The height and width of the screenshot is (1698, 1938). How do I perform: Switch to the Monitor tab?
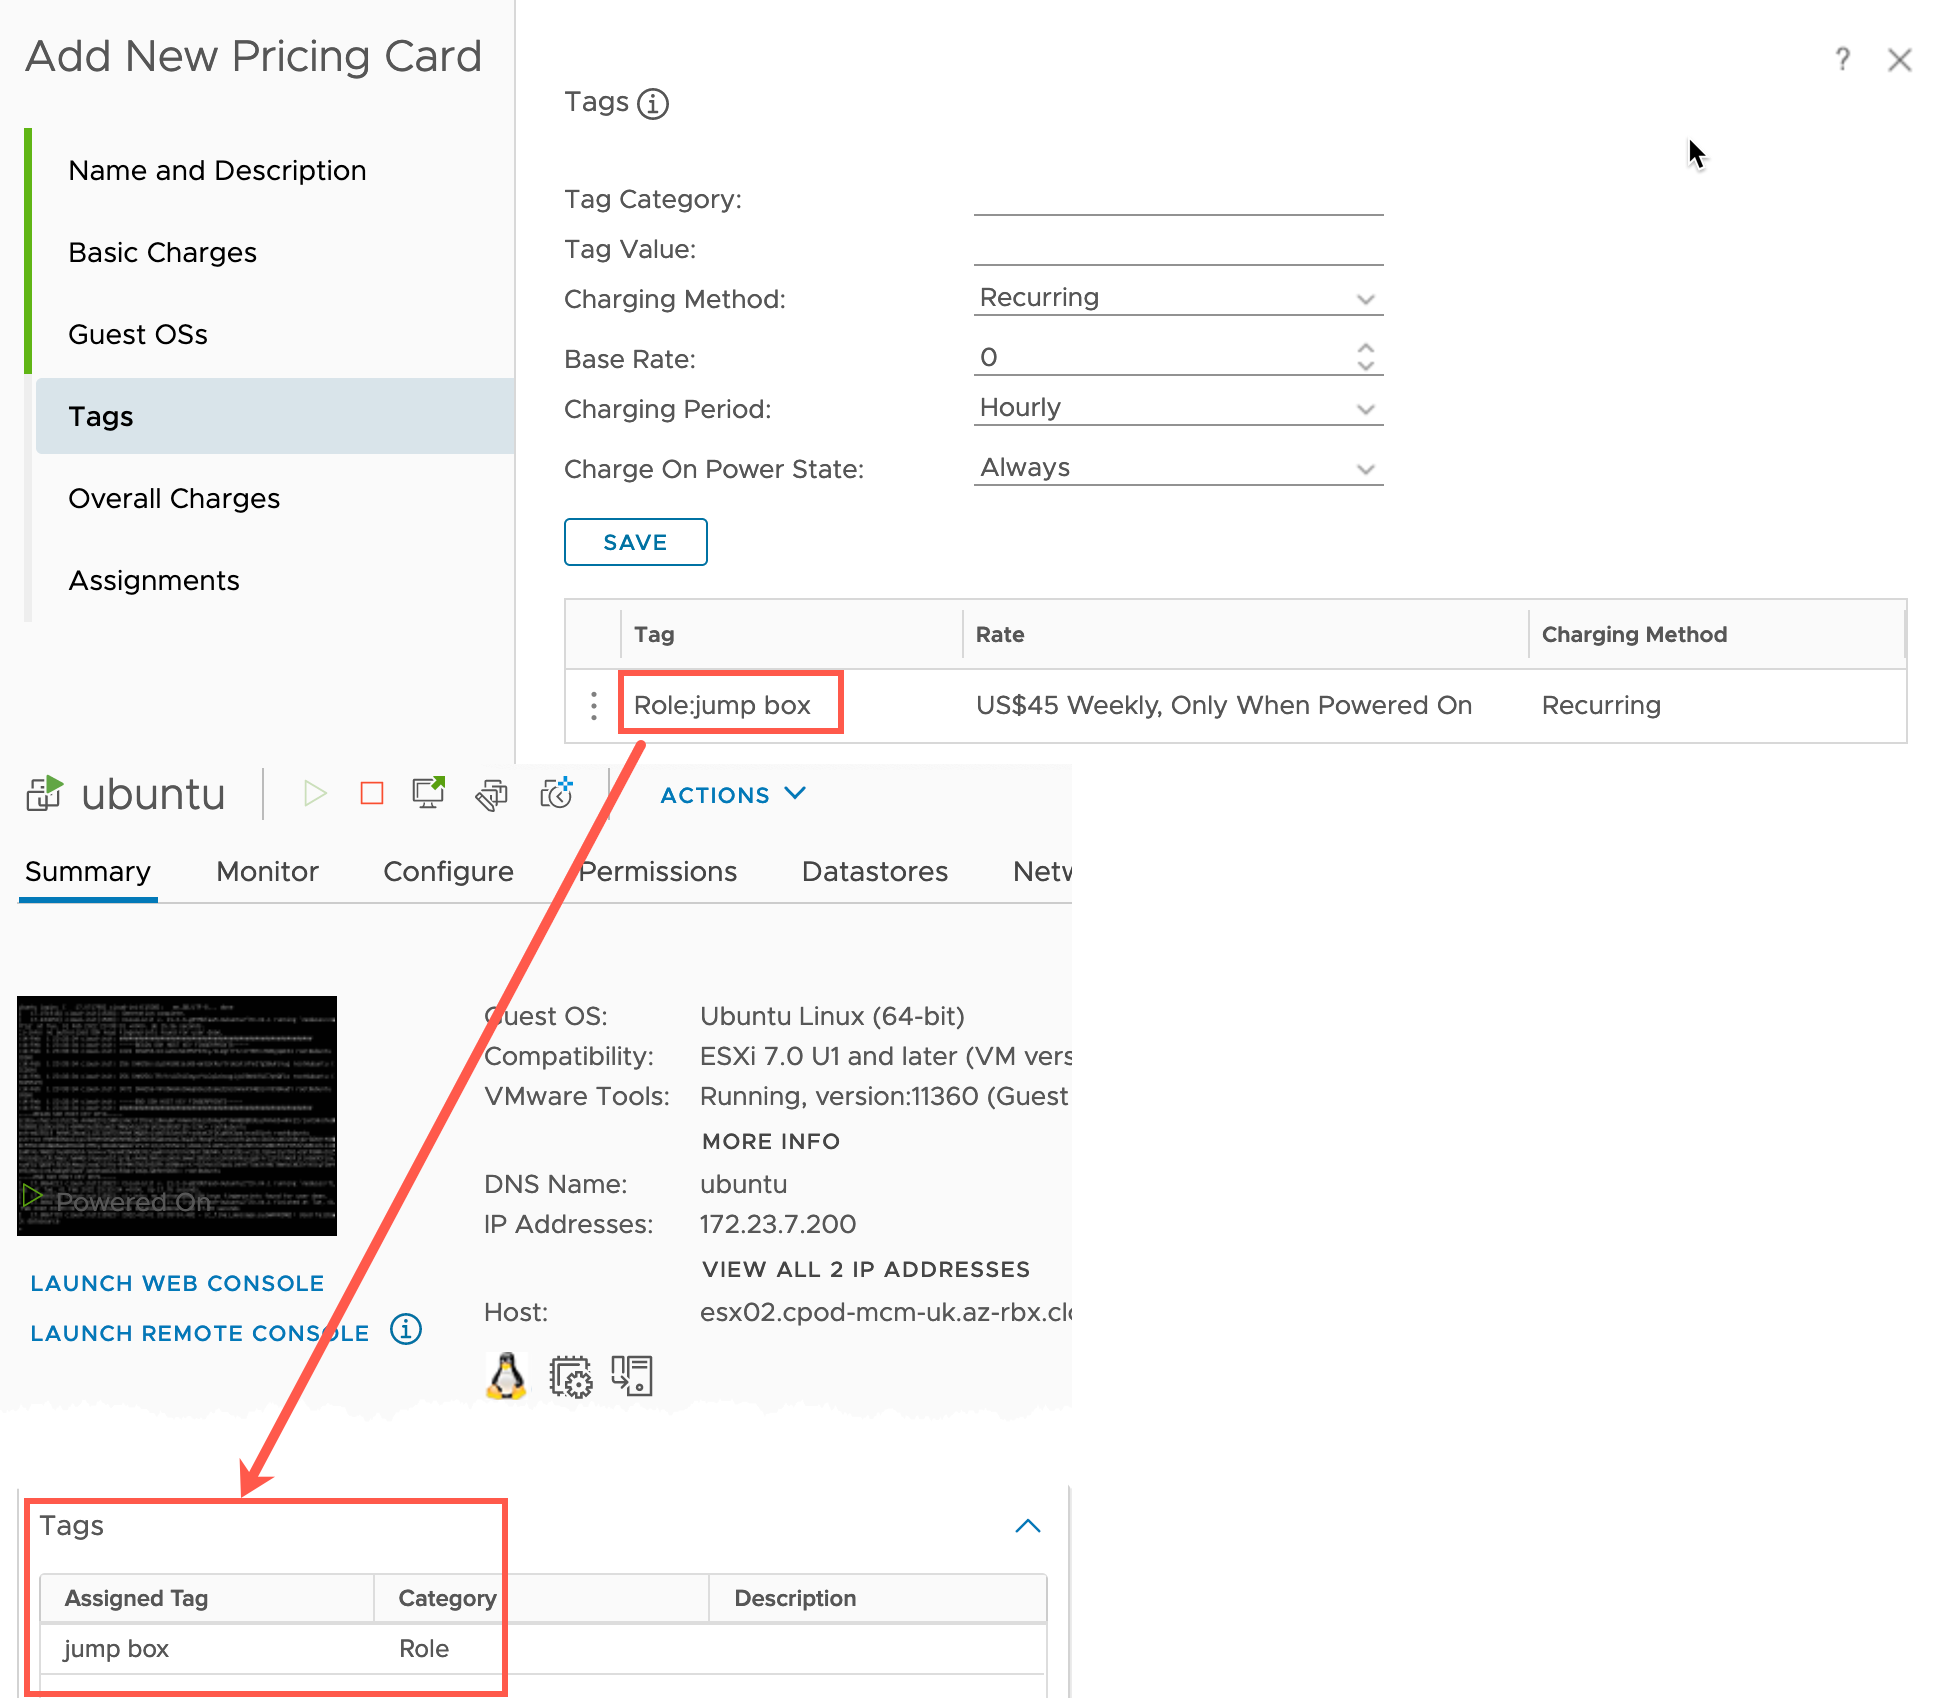267,872
